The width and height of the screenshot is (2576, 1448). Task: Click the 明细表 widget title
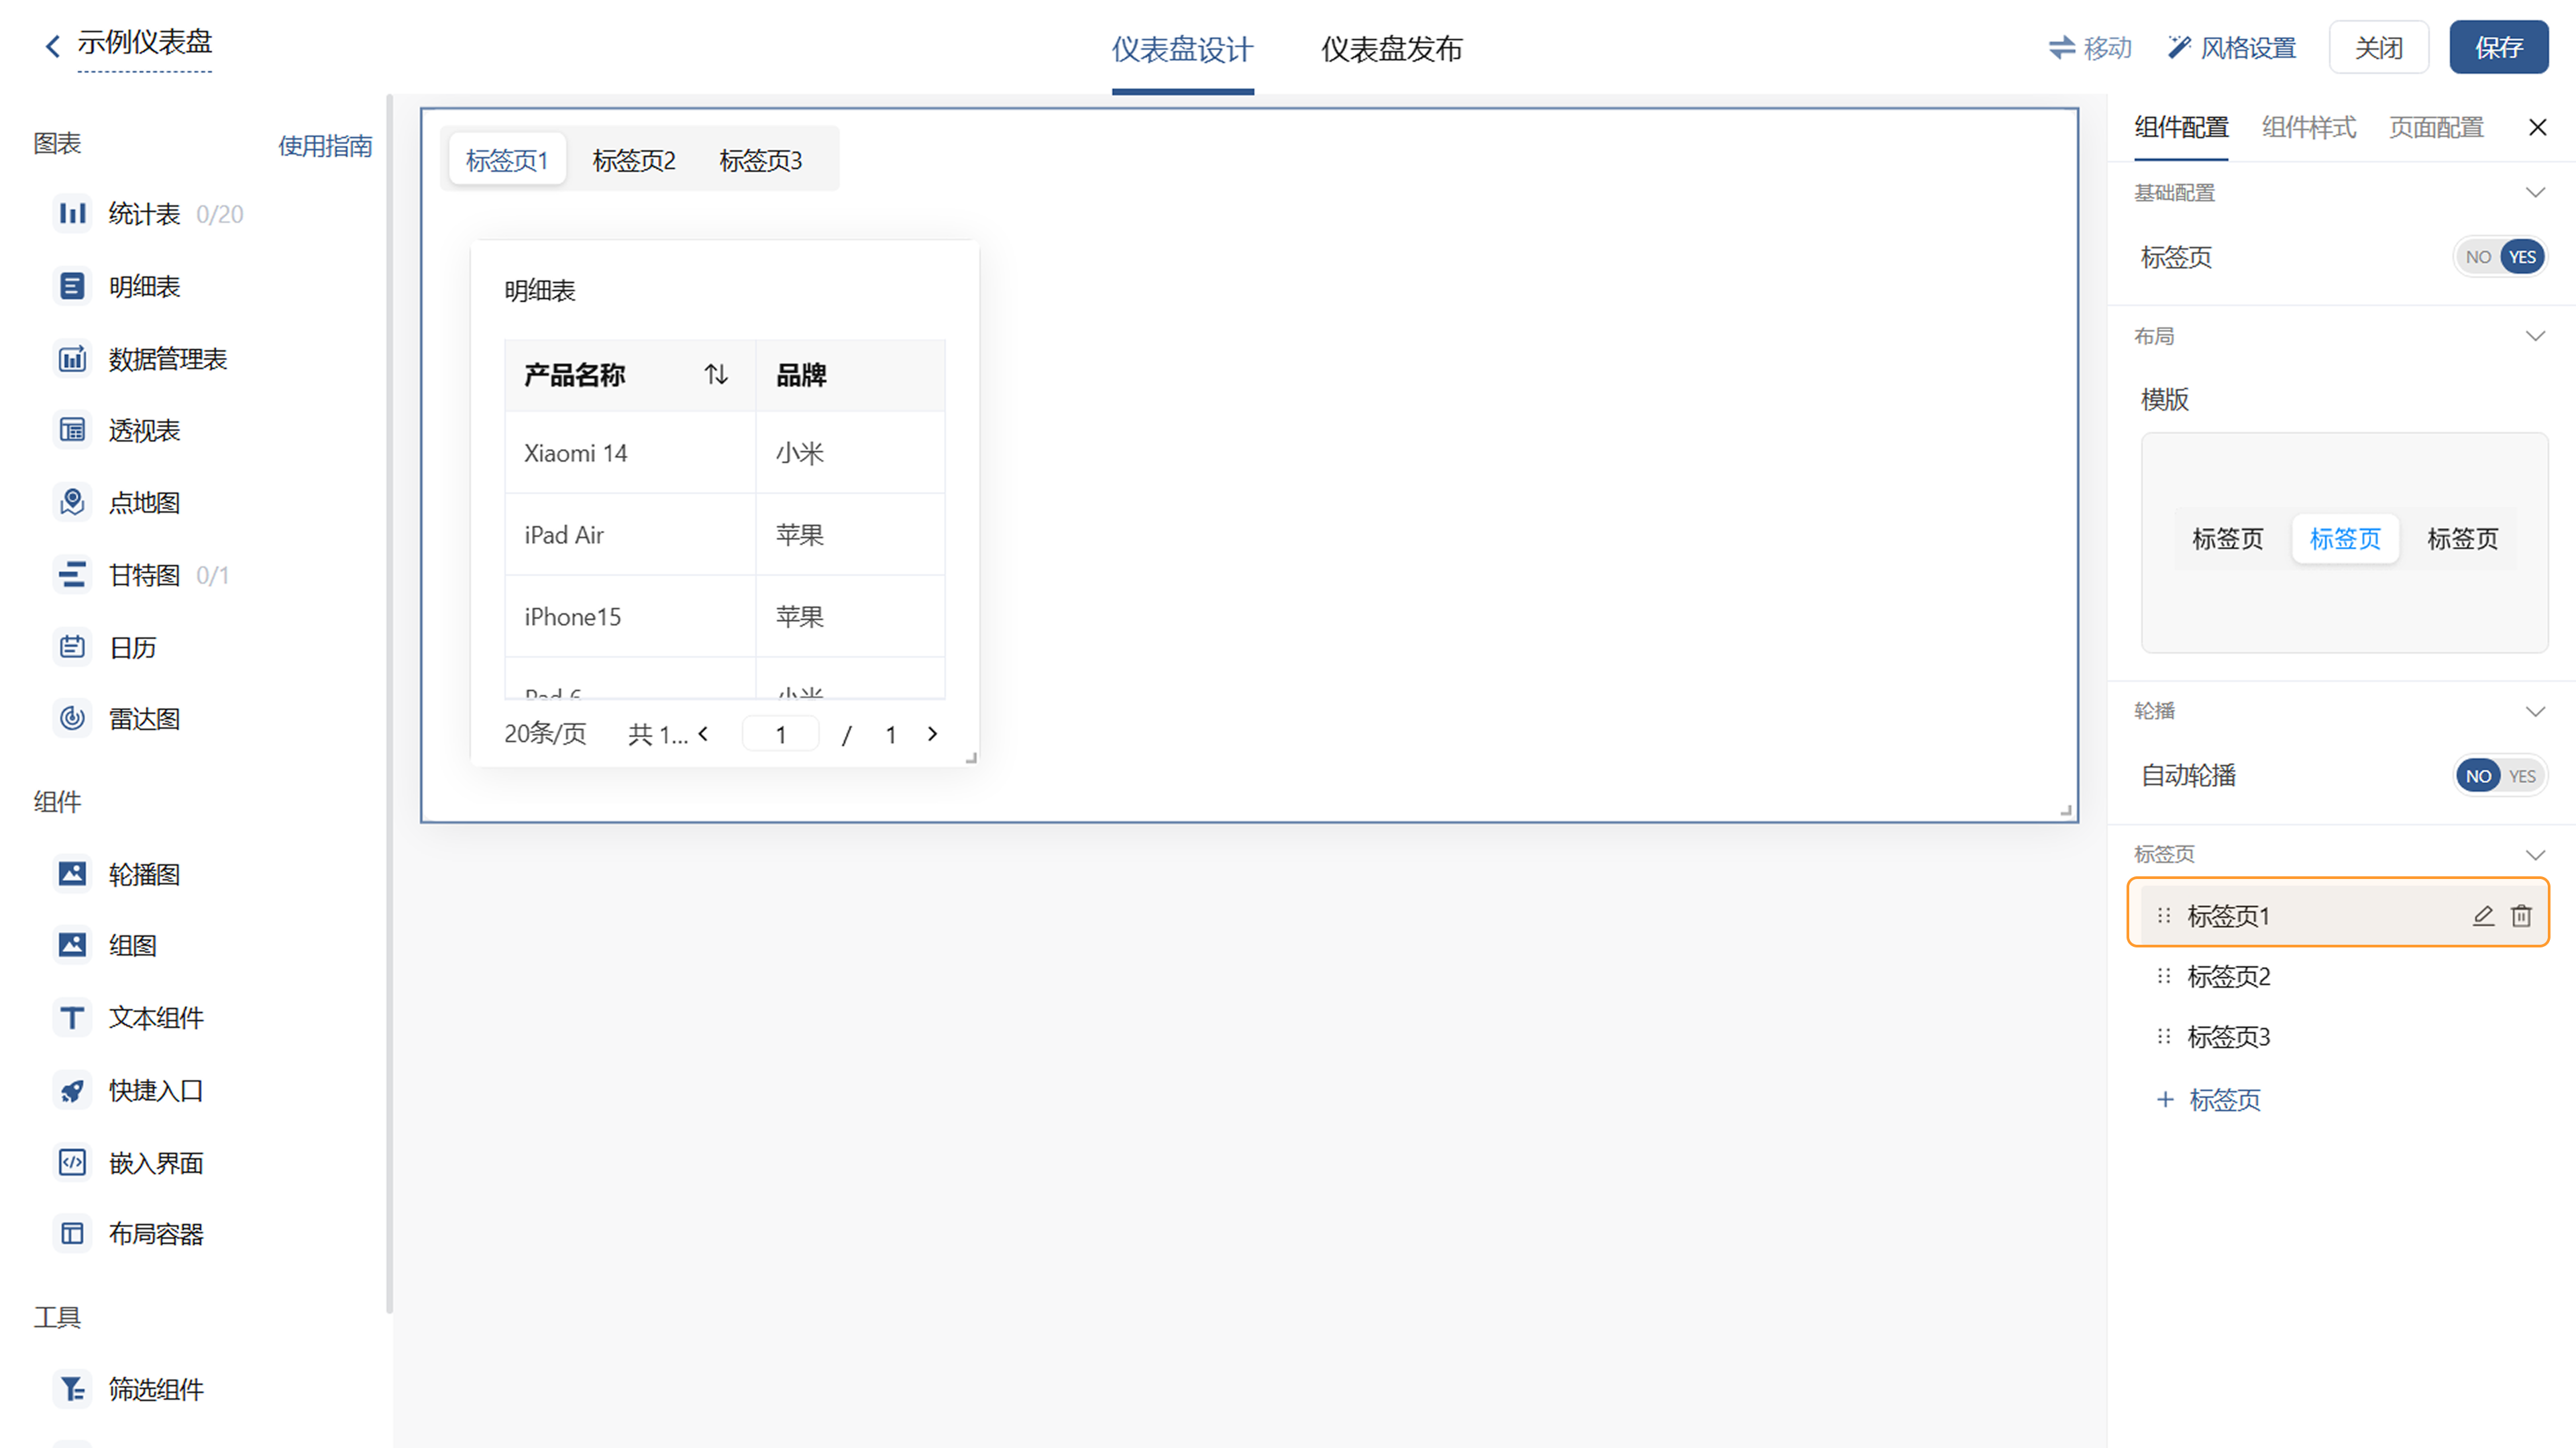540,291
